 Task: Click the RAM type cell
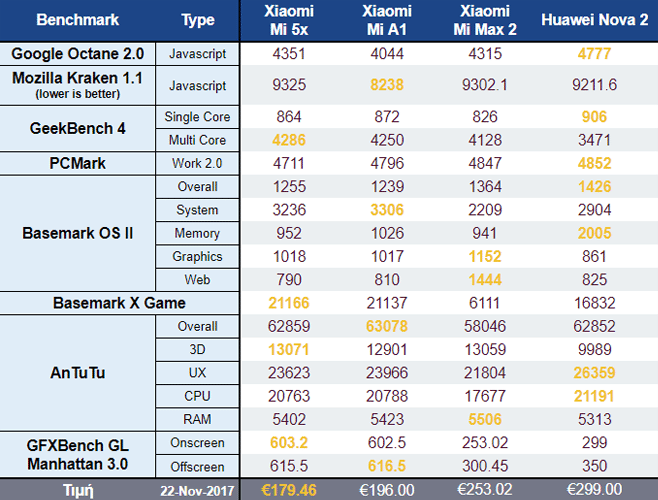click(x=197, y=419)
